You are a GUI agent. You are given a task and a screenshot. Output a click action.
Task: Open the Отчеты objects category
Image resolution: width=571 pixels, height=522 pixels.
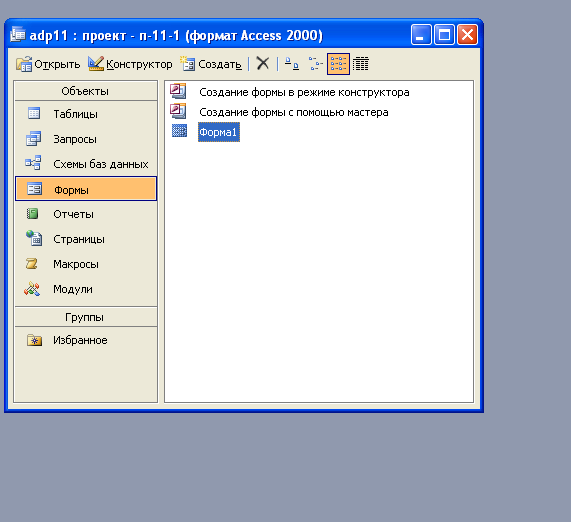(86, 214)
